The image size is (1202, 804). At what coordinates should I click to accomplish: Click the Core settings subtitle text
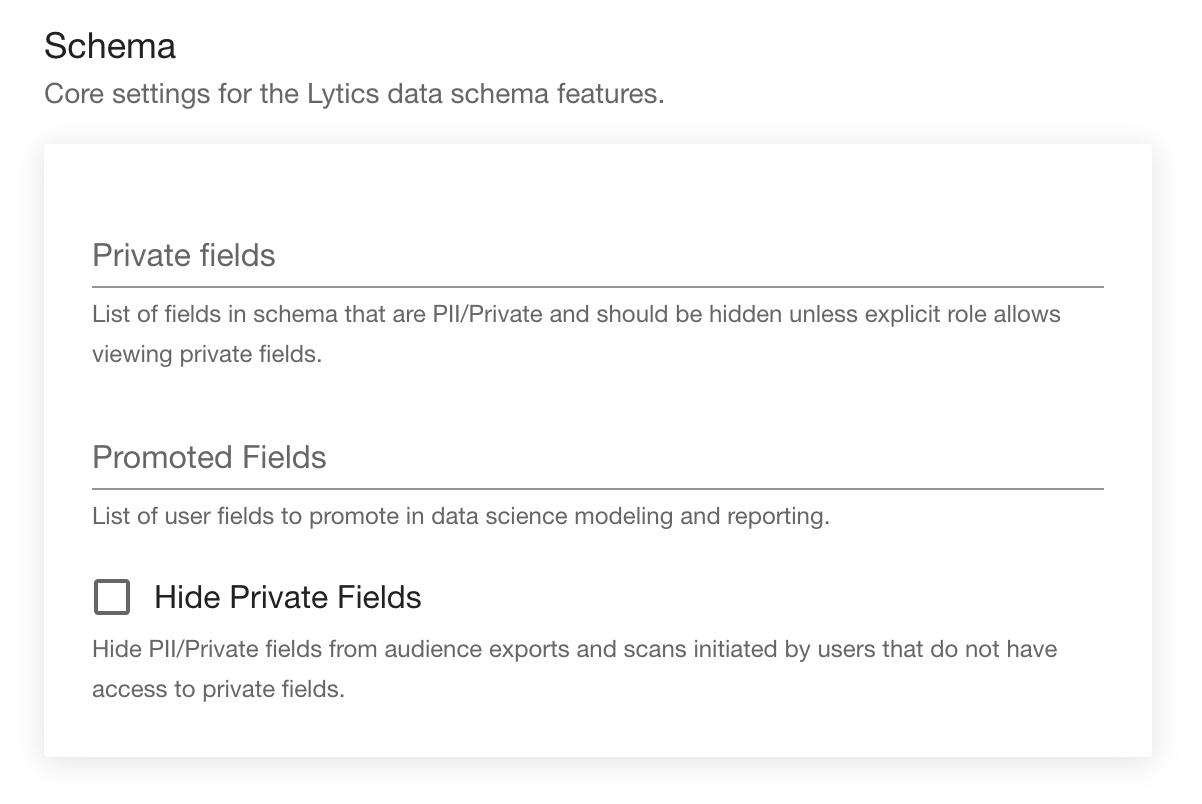354,96
